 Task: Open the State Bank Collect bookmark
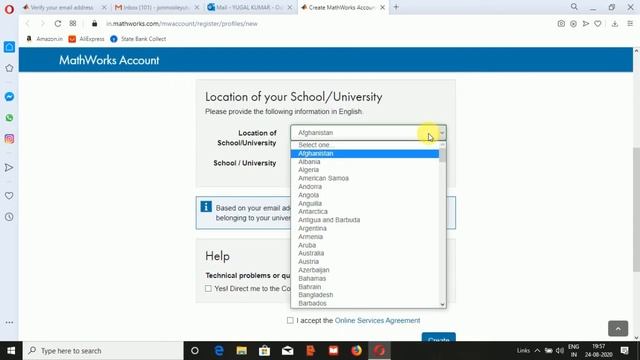pos(138,39)
